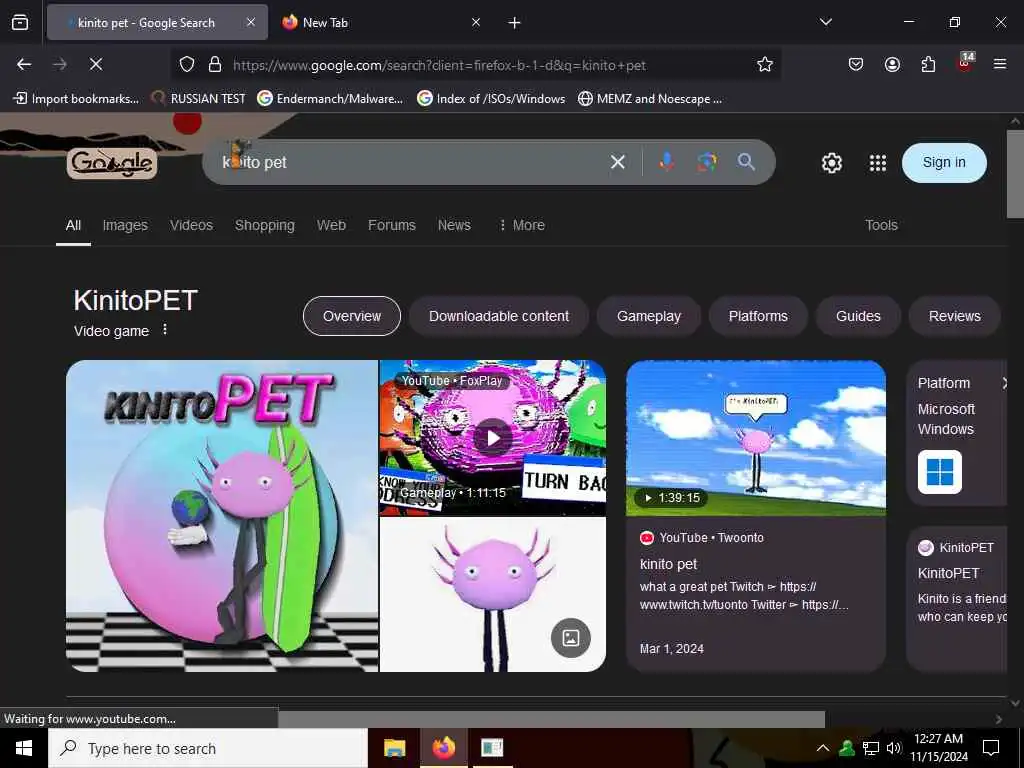Open Firefox account icon
Viewport: 1024px width, 768px height.
pyautogui.click(x=892, y=64)
